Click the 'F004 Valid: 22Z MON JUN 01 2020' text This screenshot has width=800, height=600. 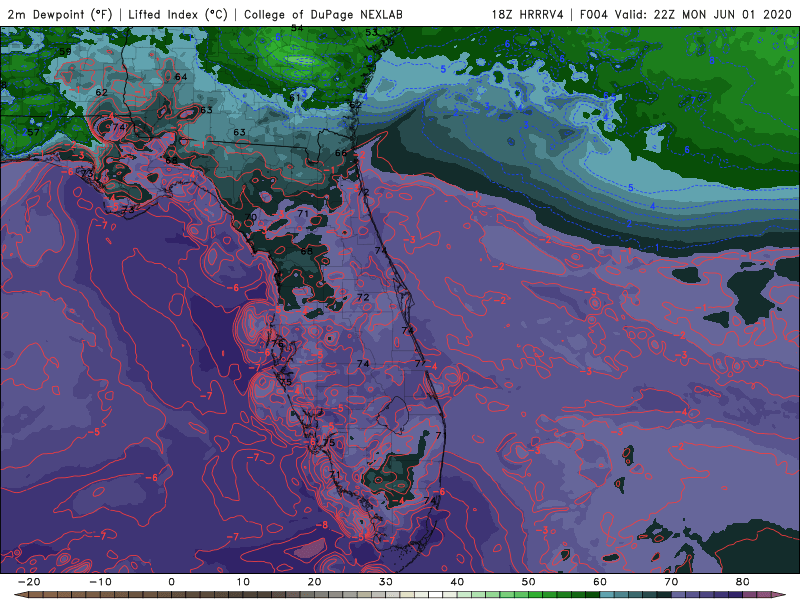coord(685,14)
